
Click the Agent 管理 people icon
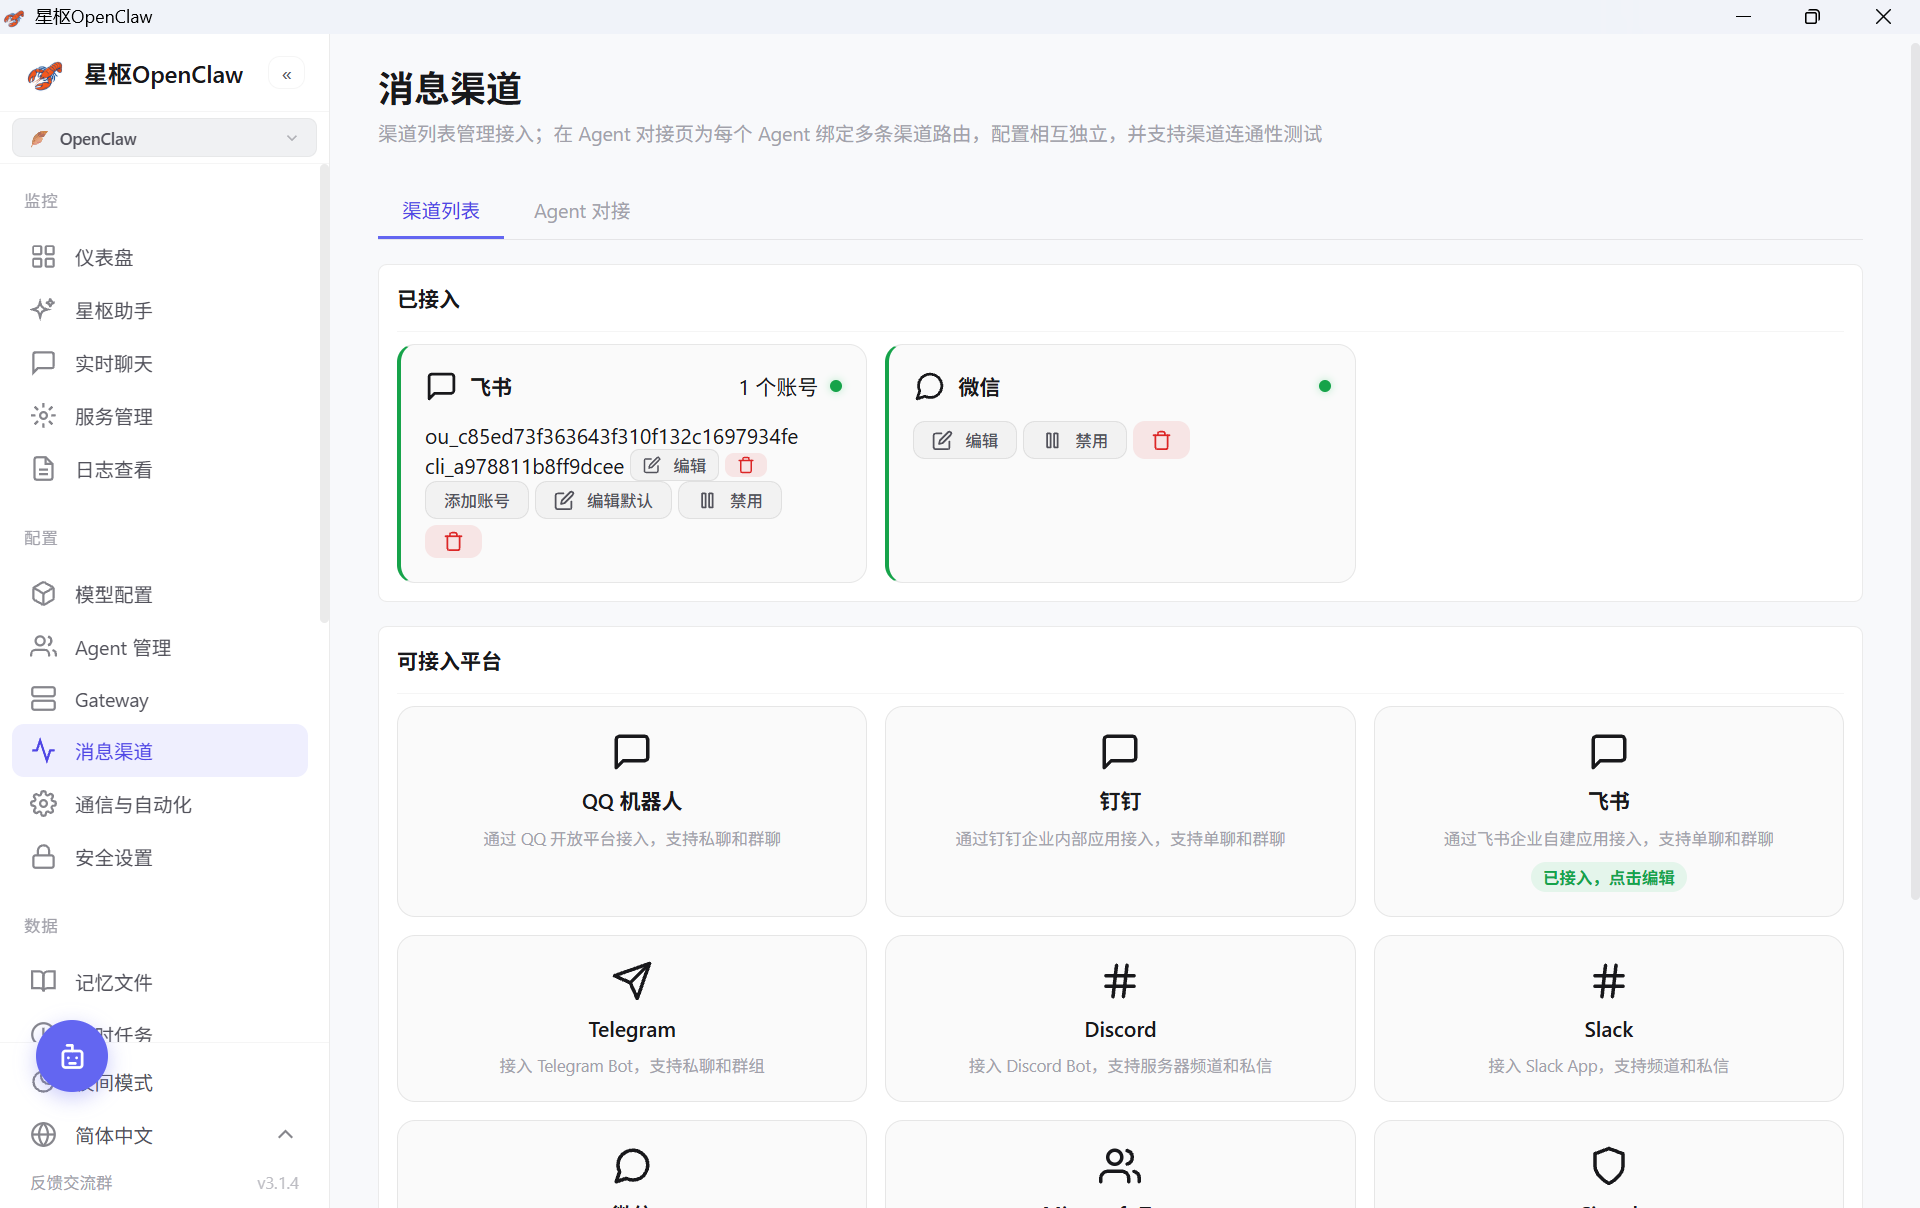[x=43, y=647]
